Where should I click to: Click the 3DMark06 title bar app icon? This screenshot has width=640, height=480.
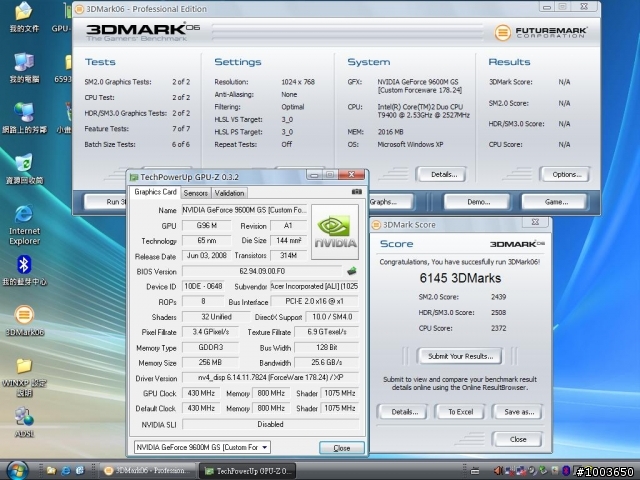80,9
